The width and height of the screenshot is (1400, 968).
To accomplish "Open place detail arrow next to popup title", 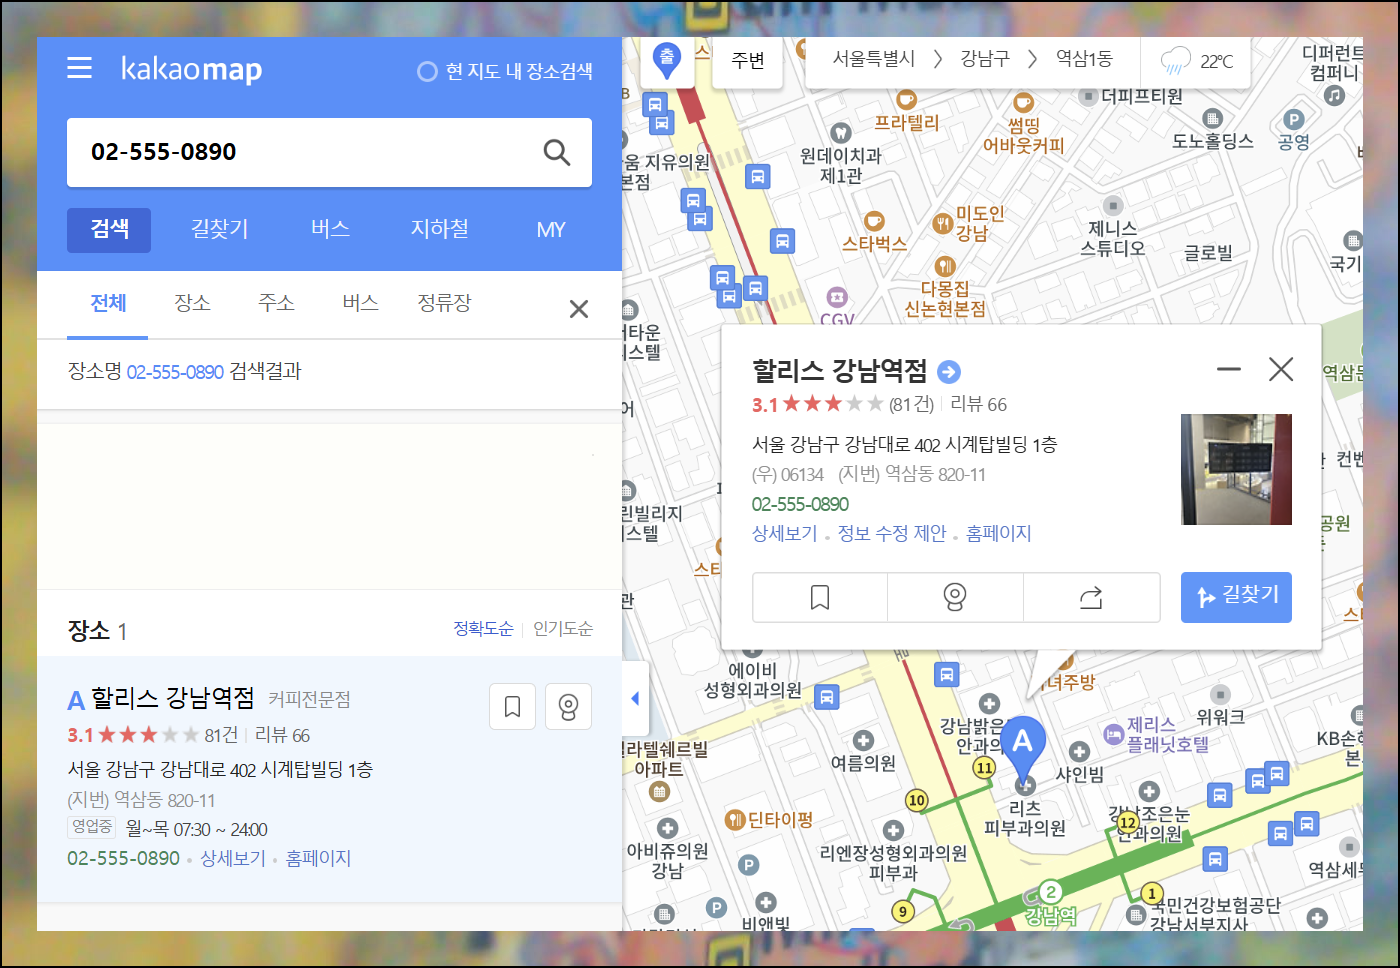I will click(x=949, y=372).
